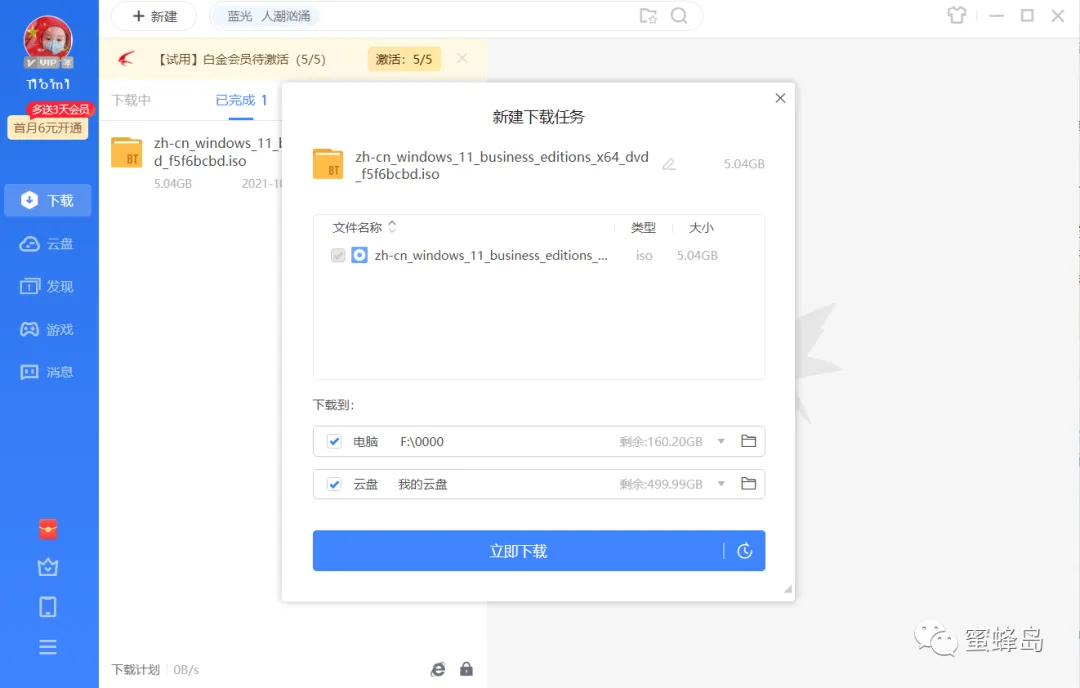Click the 立即下载 button

tap(518, 551)
